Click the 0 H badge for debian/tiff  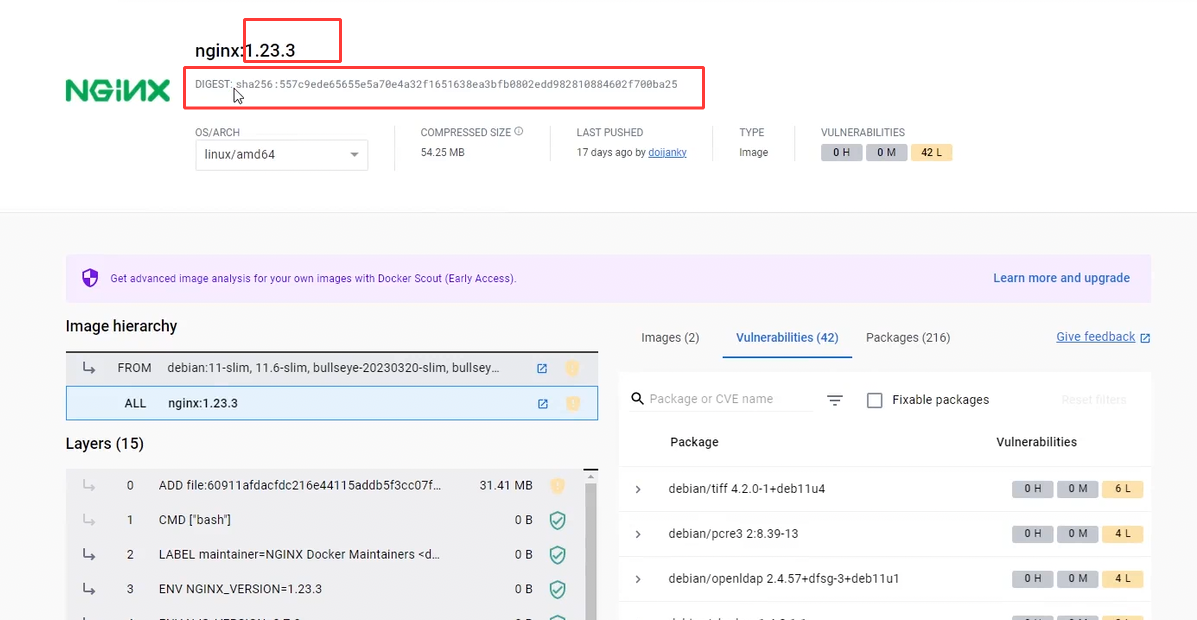[1033, 489]
